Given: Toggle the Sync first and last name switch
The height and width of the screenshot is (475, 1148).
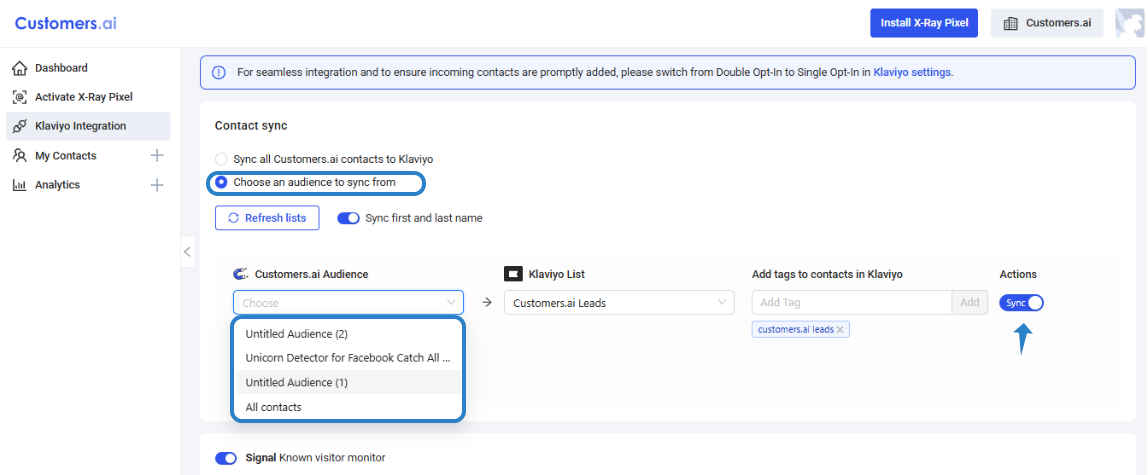Looking at the screenshot, I should coord(348,218).
